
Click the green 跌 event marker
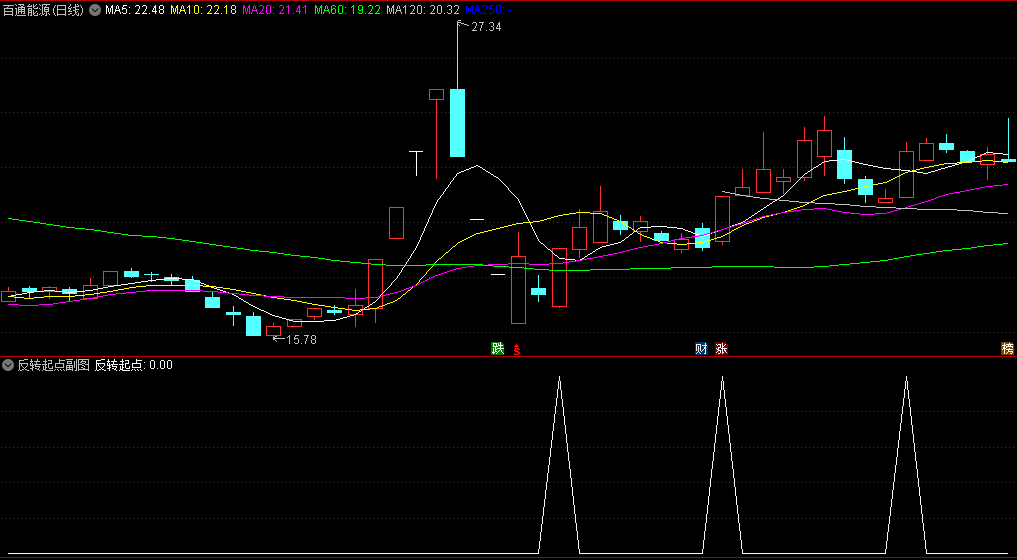pos(497,349)
